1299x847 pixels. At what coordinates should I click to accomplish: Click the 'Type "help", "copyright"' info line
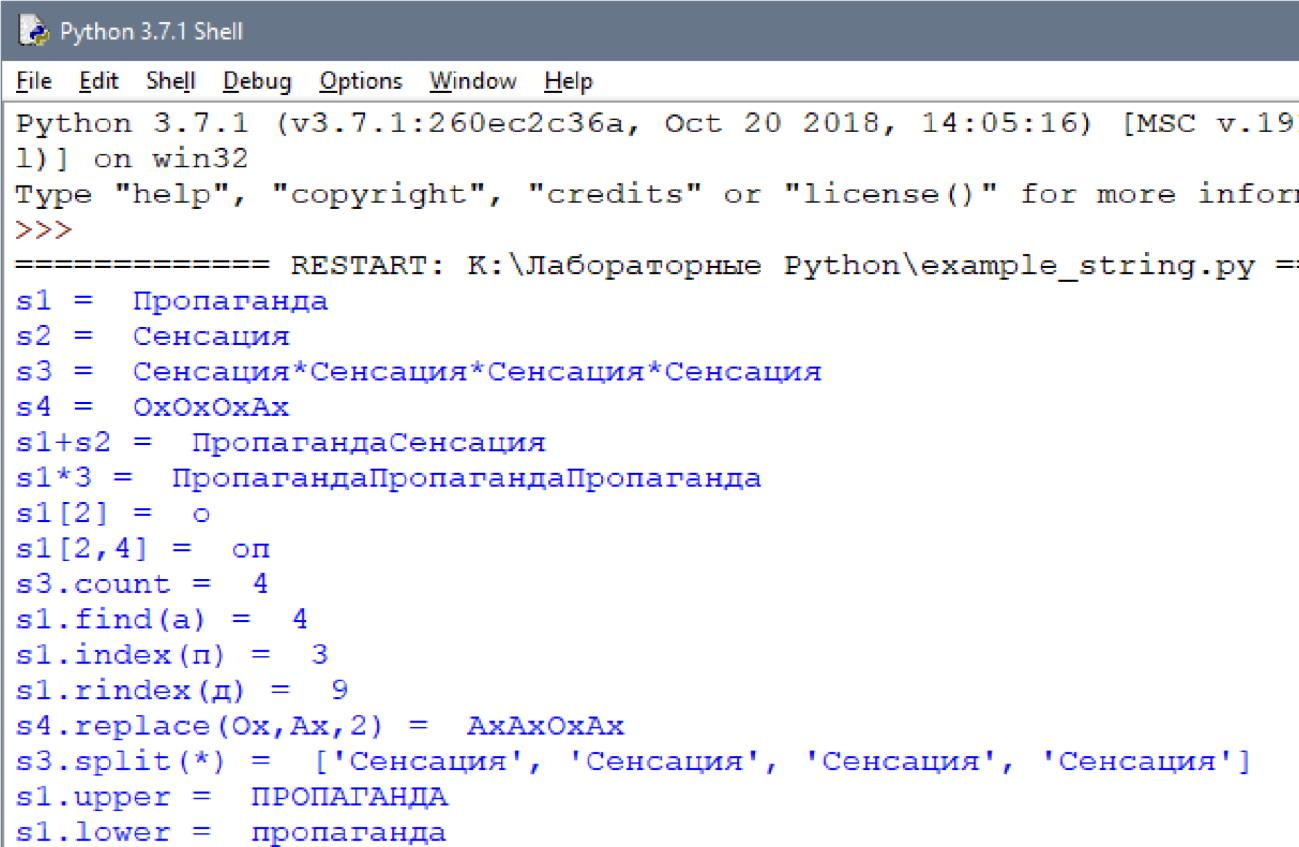658,196
